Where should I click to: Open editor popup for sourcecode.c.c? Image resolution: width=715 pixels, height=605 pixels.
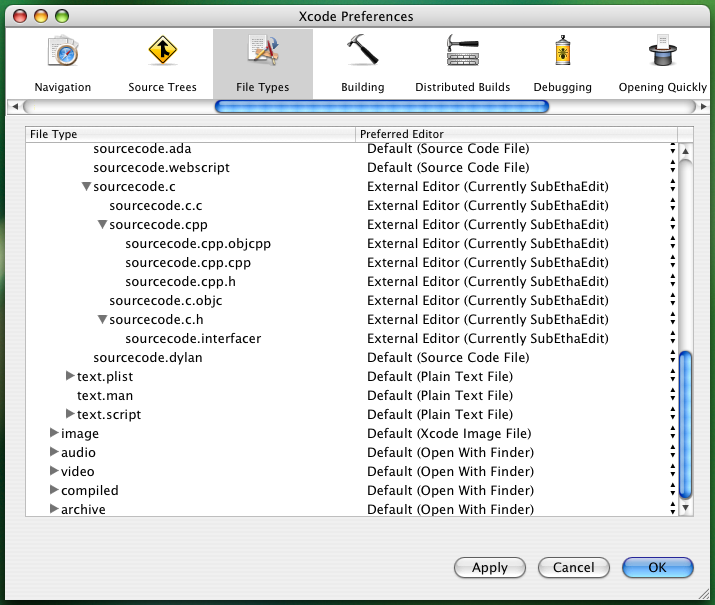(673, 205)
